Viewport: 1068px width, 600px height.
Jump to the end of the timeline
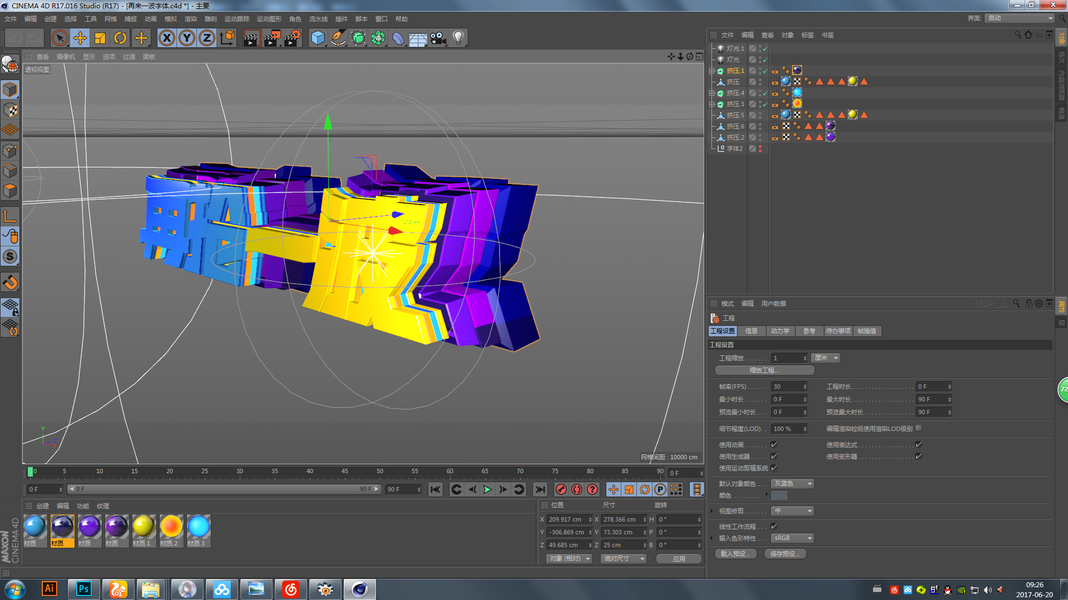[x=539, y=490]
